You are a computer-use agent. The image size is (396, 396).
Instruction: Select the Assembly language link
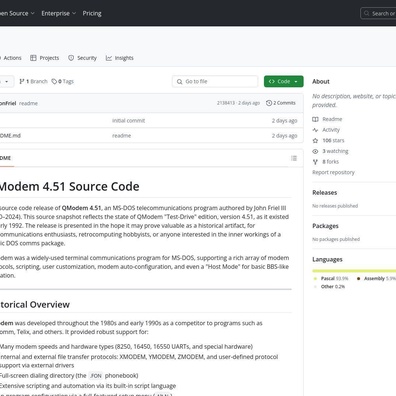(380, 278)
